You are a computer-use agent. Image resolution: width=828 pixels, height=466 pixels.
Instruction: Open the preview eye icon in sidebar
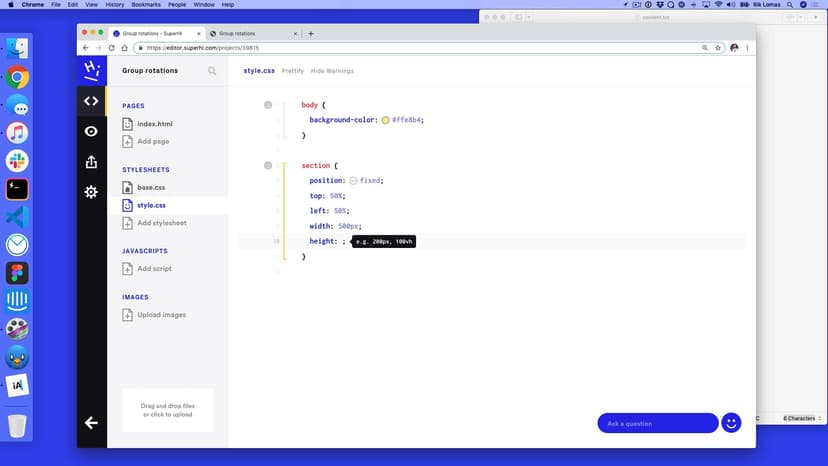tap(91, 131)
